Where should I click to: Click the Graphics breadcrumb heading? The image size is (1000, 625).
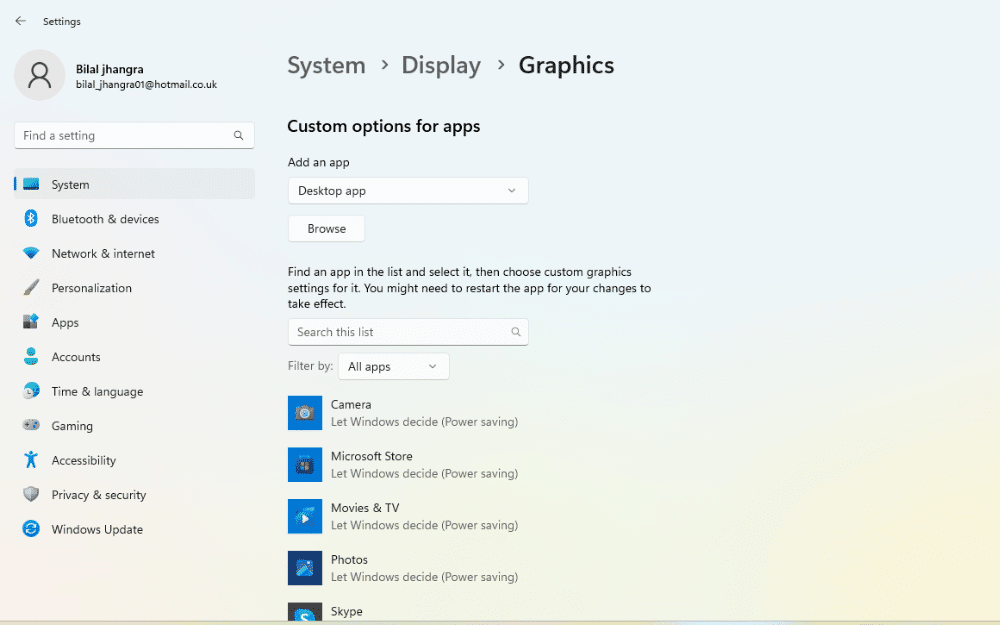(566, 65)
